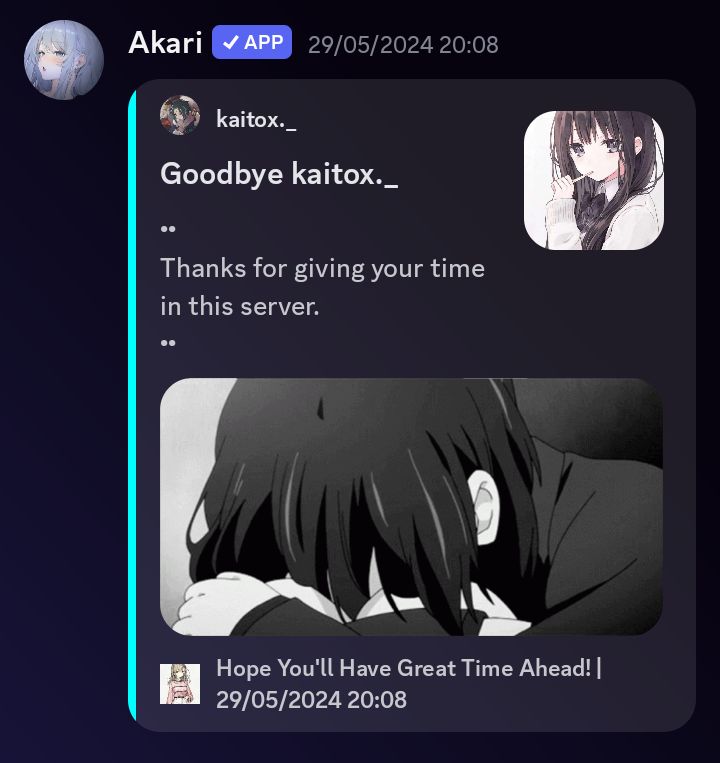The image size is (720, 763).
Task: Click the Thanks for giving your time text
Action: tap(323, 269)
